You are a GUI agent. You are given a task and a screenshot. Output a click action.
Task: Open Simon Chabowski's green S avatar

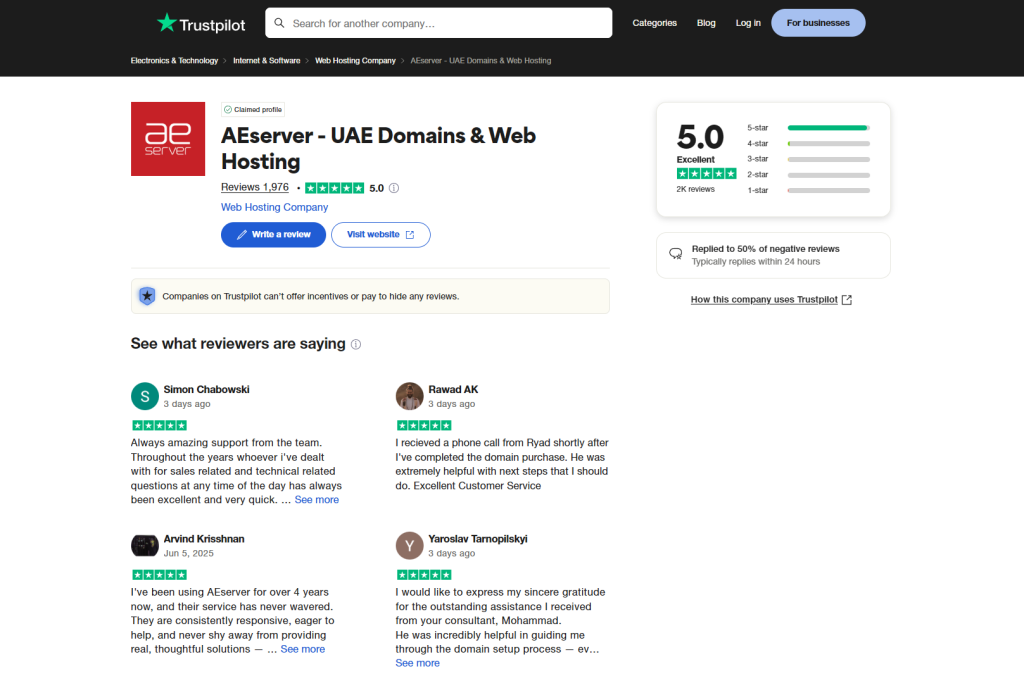tap(145, 396)
